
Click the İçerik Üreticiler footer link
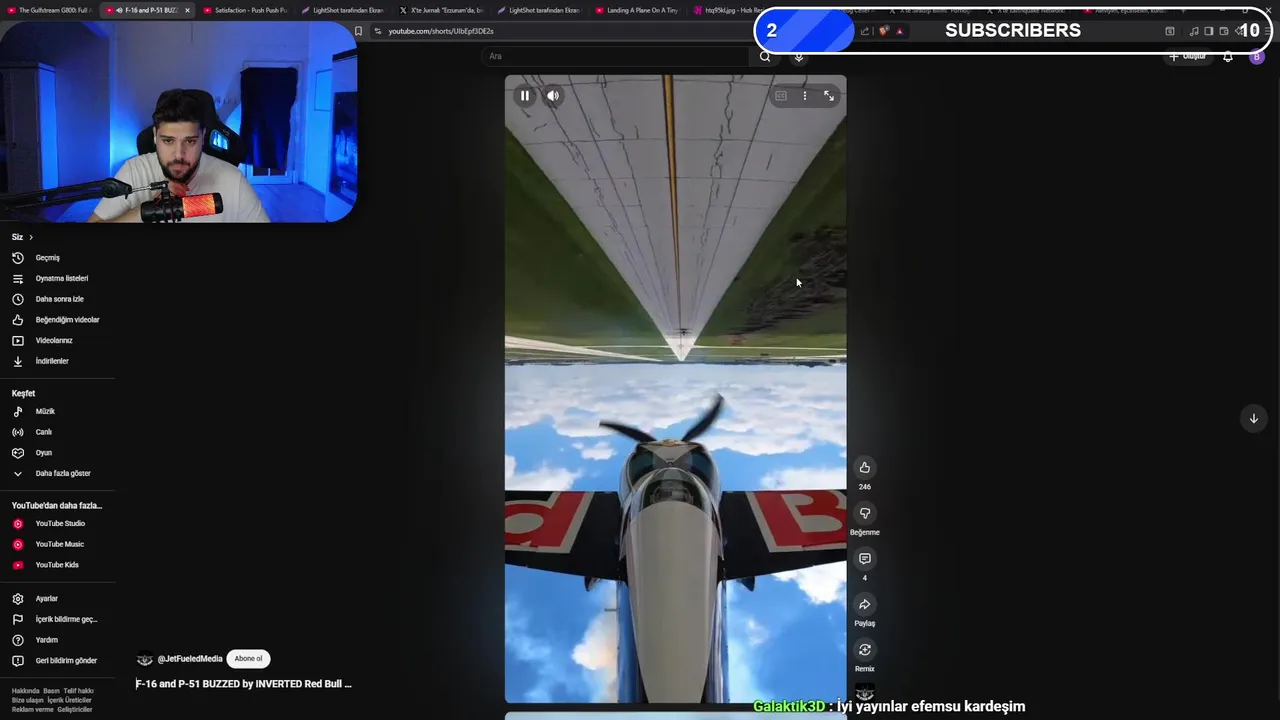pyautogui.click(x=69, y=700)
